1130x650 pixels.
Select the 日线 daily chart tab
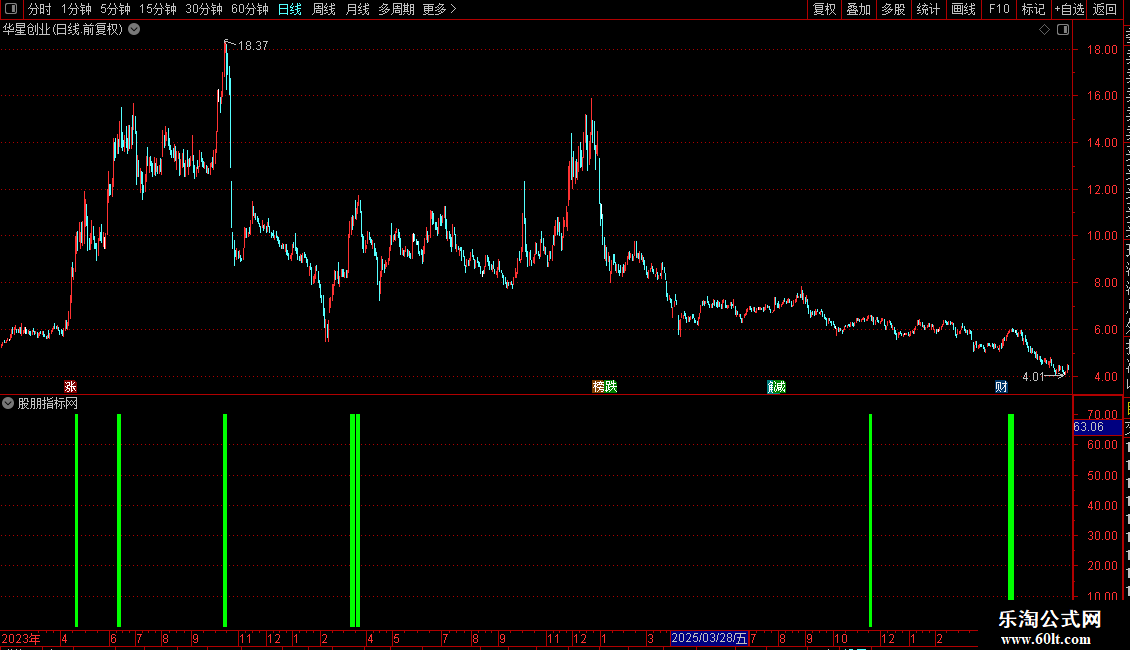click(x=290, y=9)
